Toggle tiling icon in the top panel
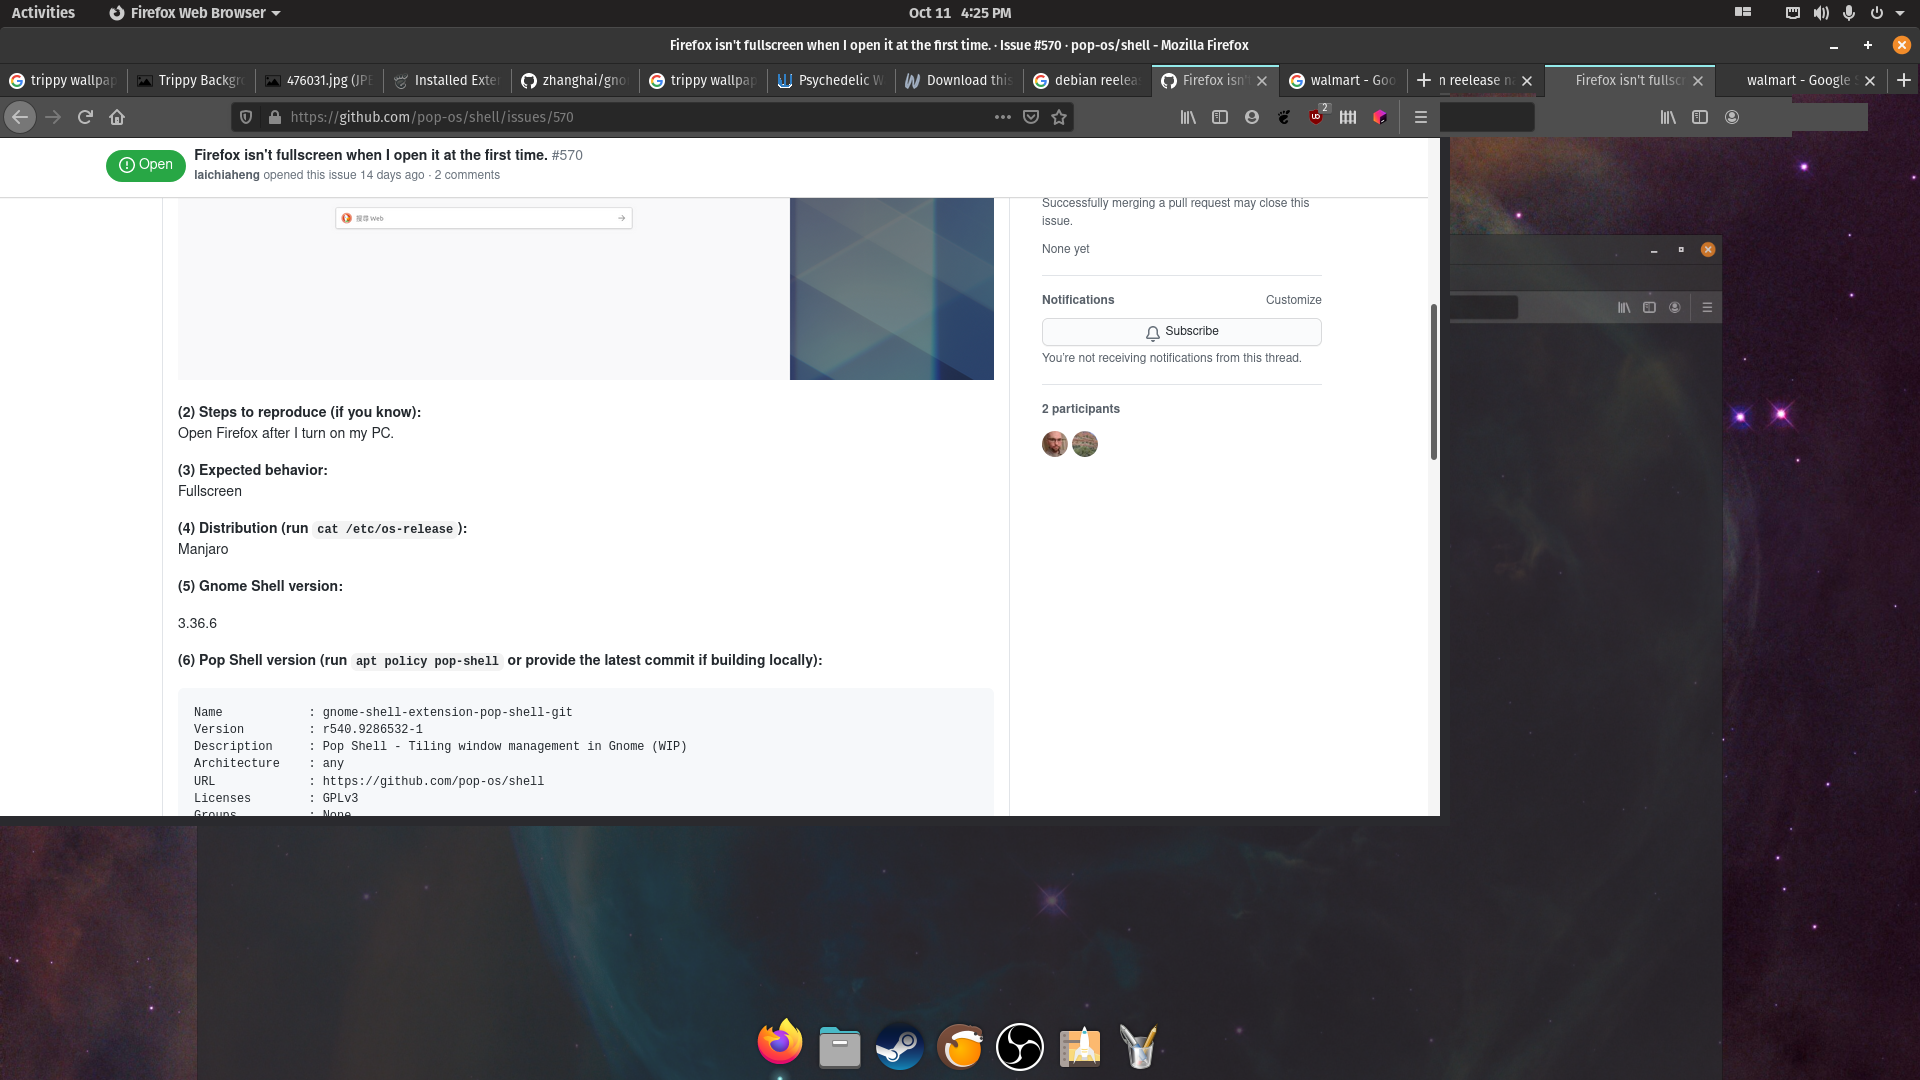 click(x=1743, y=13)
